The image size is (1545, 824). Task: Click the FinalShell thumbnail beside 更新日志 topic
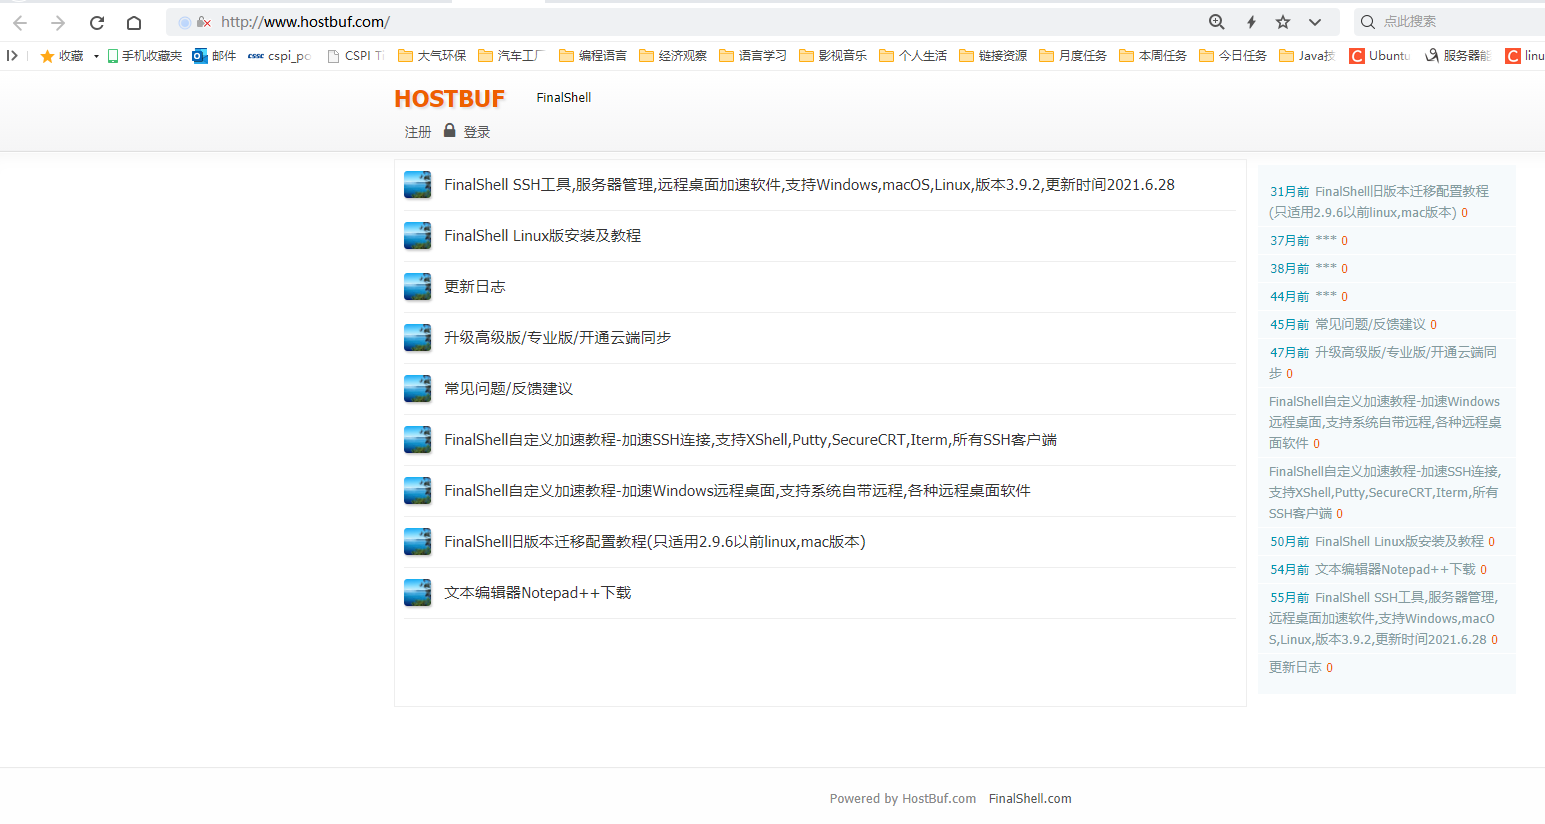pos(417,287)
